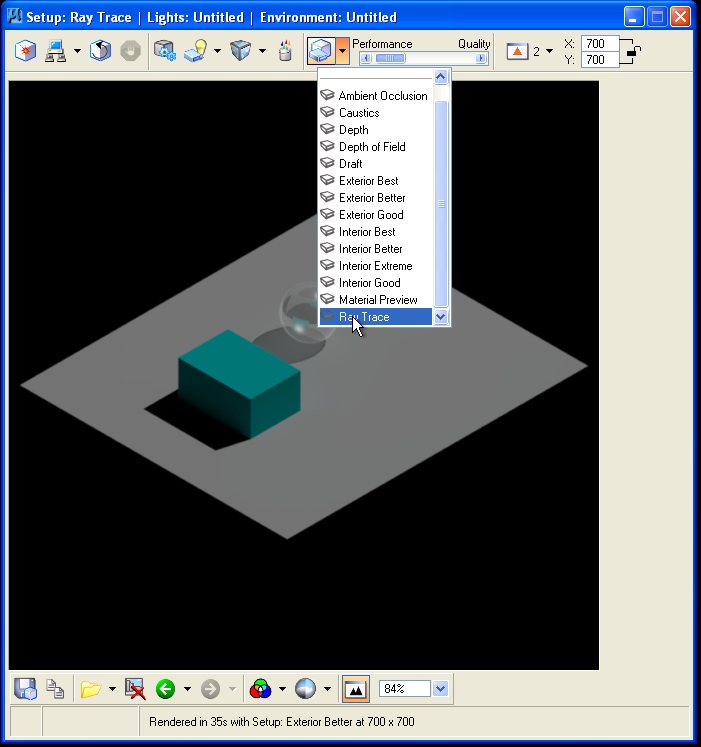The image size is (701, 747).
Task: Click the setup list scrollbar thumb
Action: [x=441, y=204]
